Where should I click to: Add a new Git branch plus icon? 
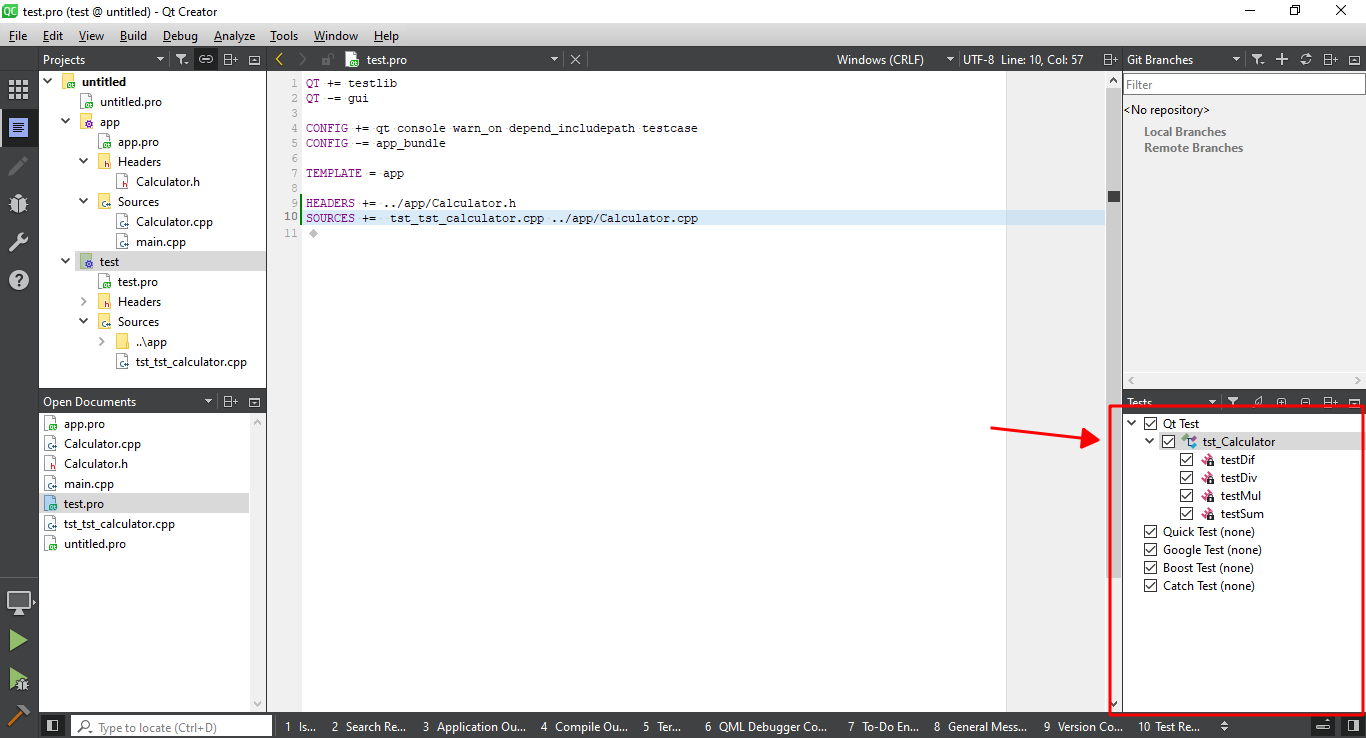[x=1282, y=60]
